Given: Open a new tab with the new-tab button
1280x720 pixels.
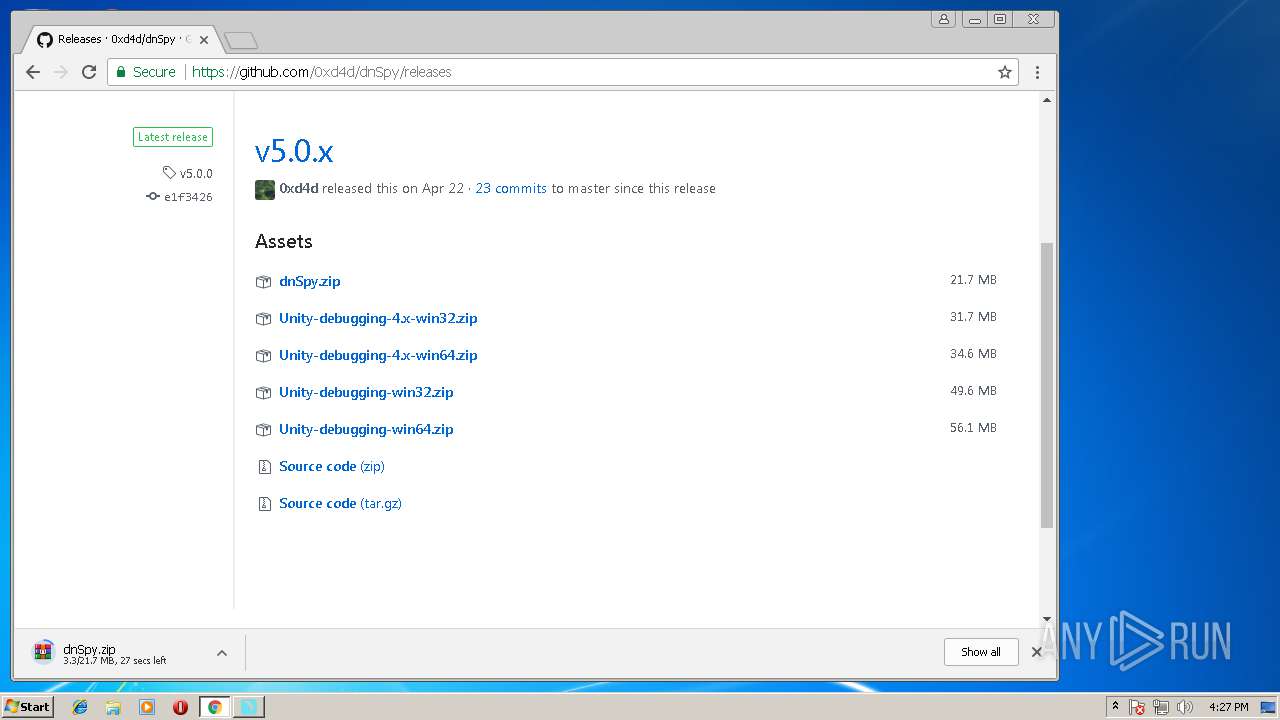Looking at the screenshot, I should (x=241, y=41).
